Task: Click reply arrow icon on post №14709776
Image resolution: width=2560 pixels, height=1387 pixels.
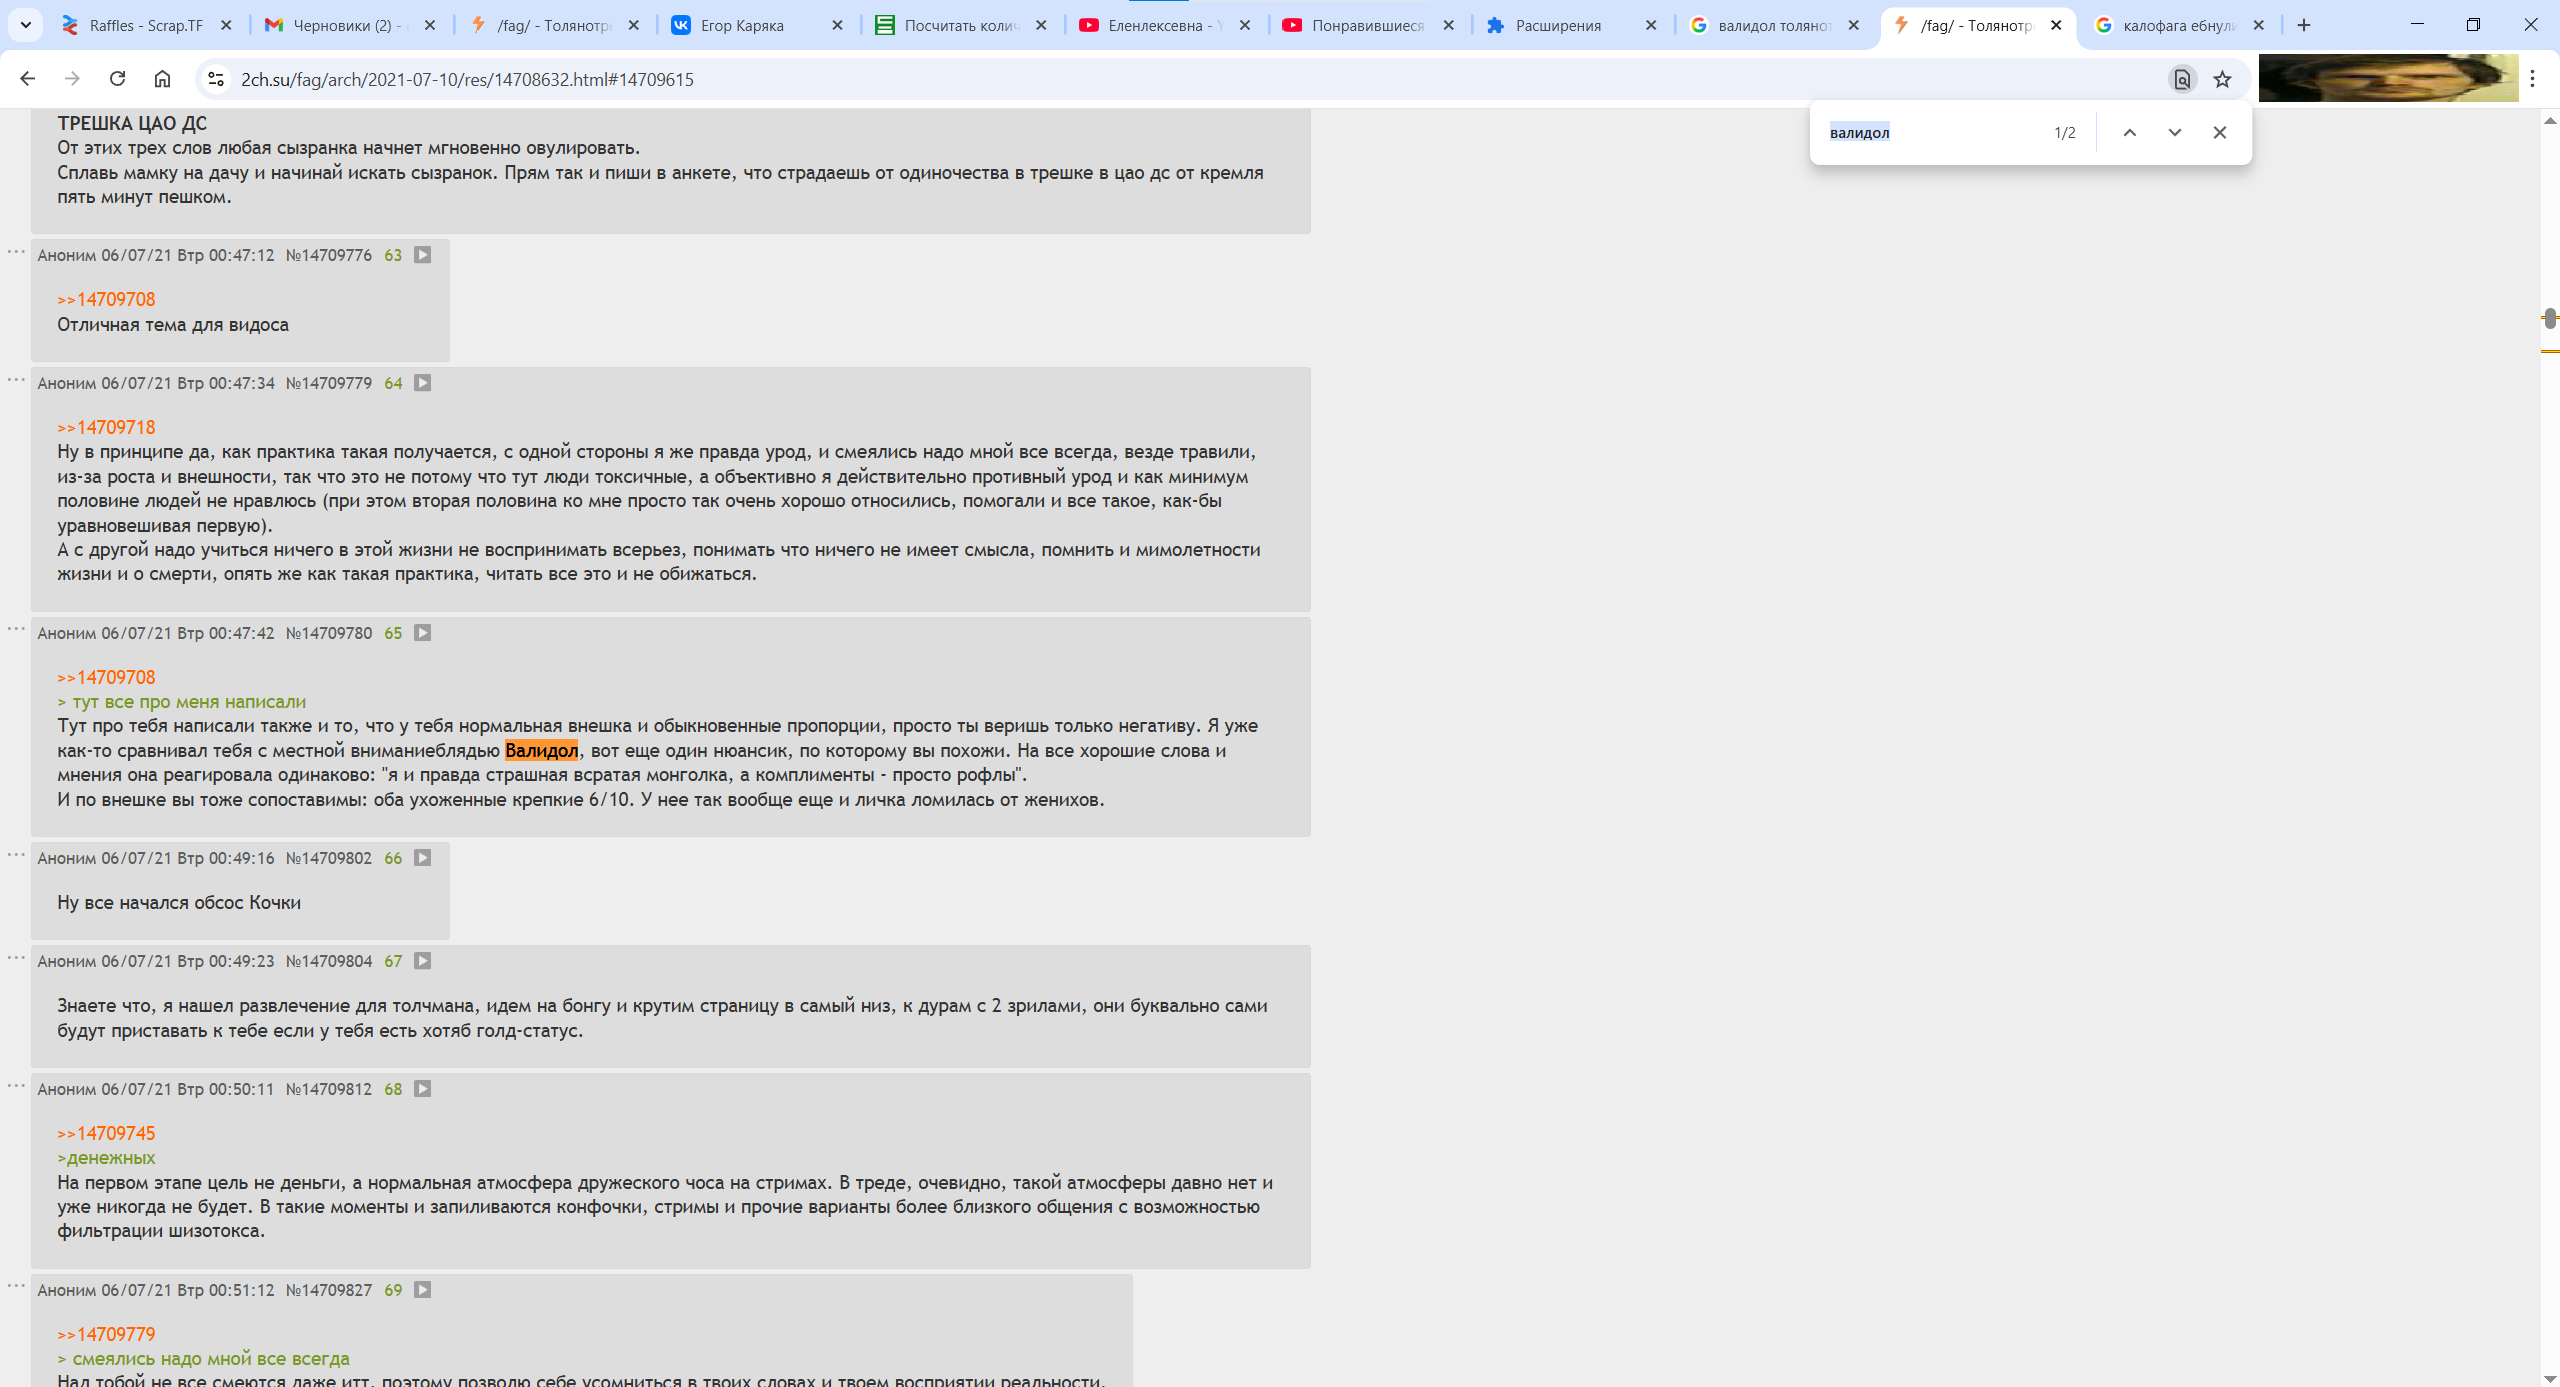Action: (423, 255)
